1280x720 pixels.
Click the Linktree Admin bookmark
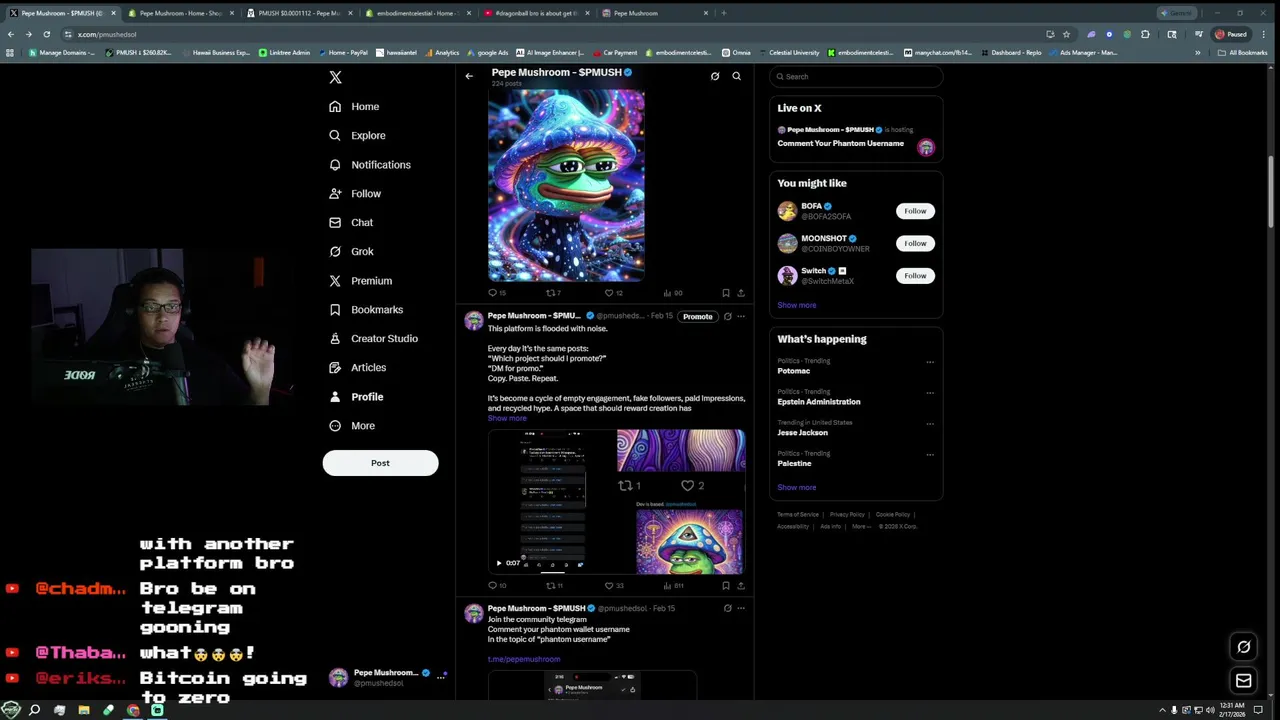pos(285,52)
